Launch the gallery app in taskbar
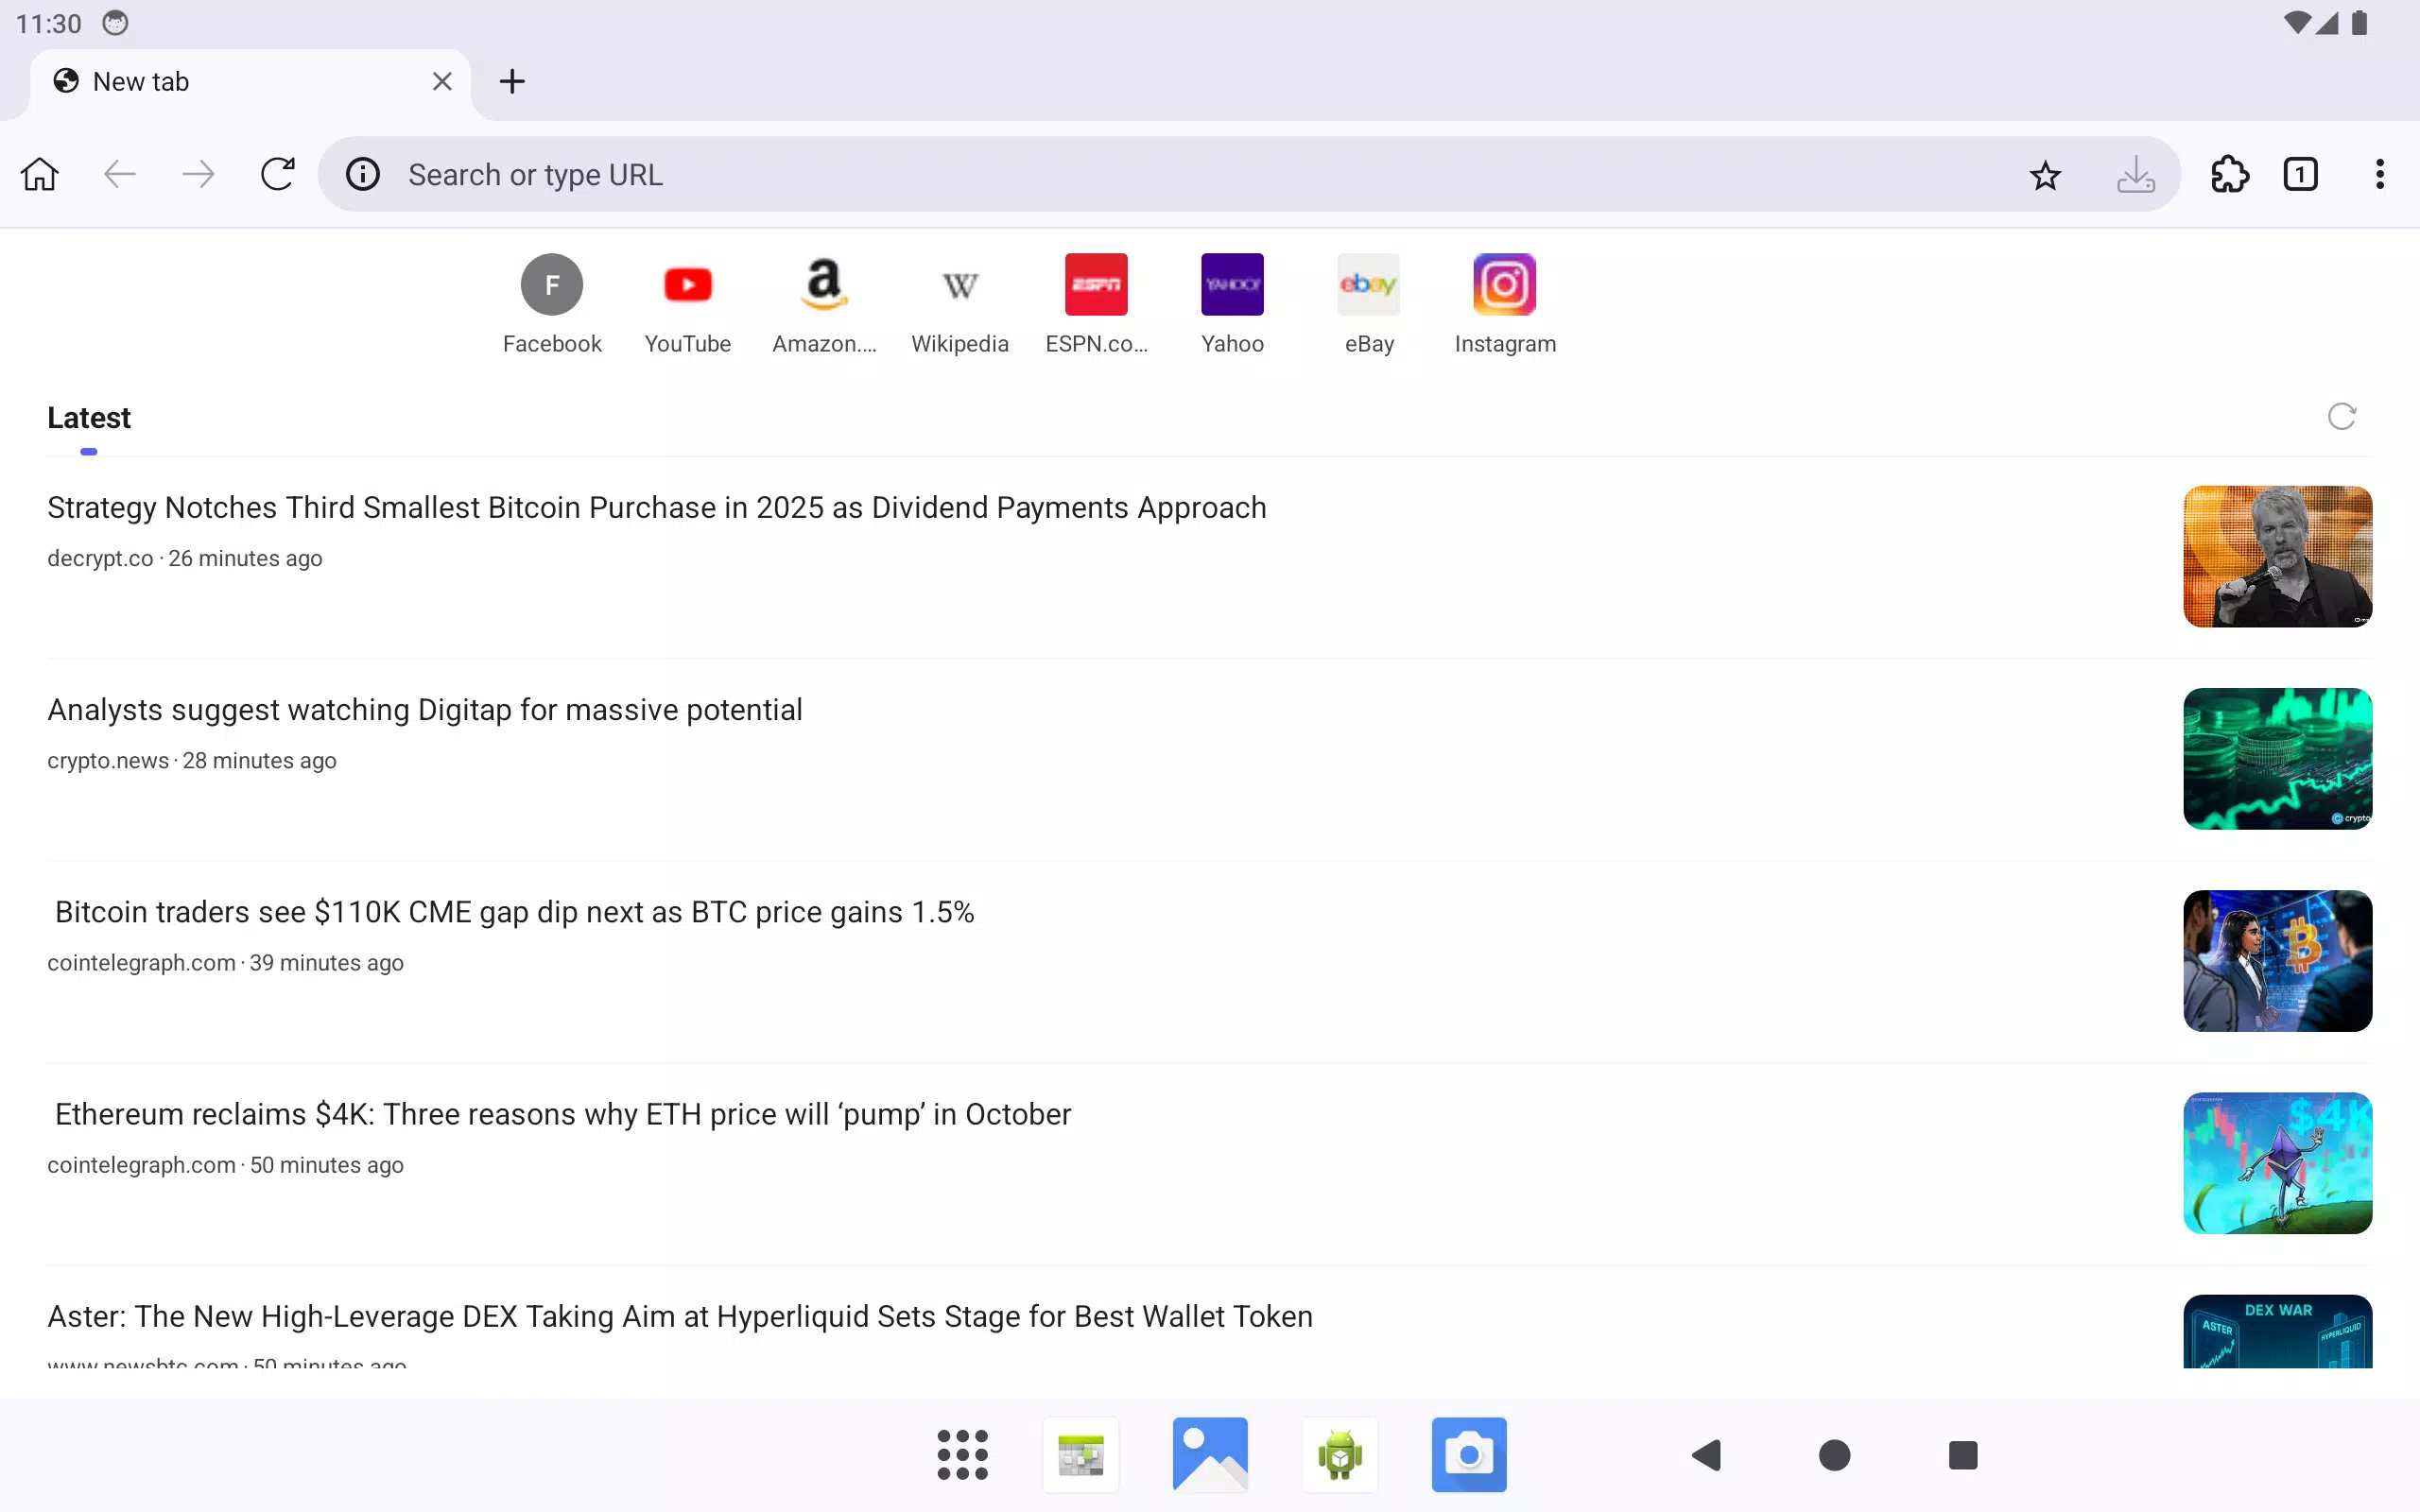2420x1512 pixels. click(x=1210, y=1455)
